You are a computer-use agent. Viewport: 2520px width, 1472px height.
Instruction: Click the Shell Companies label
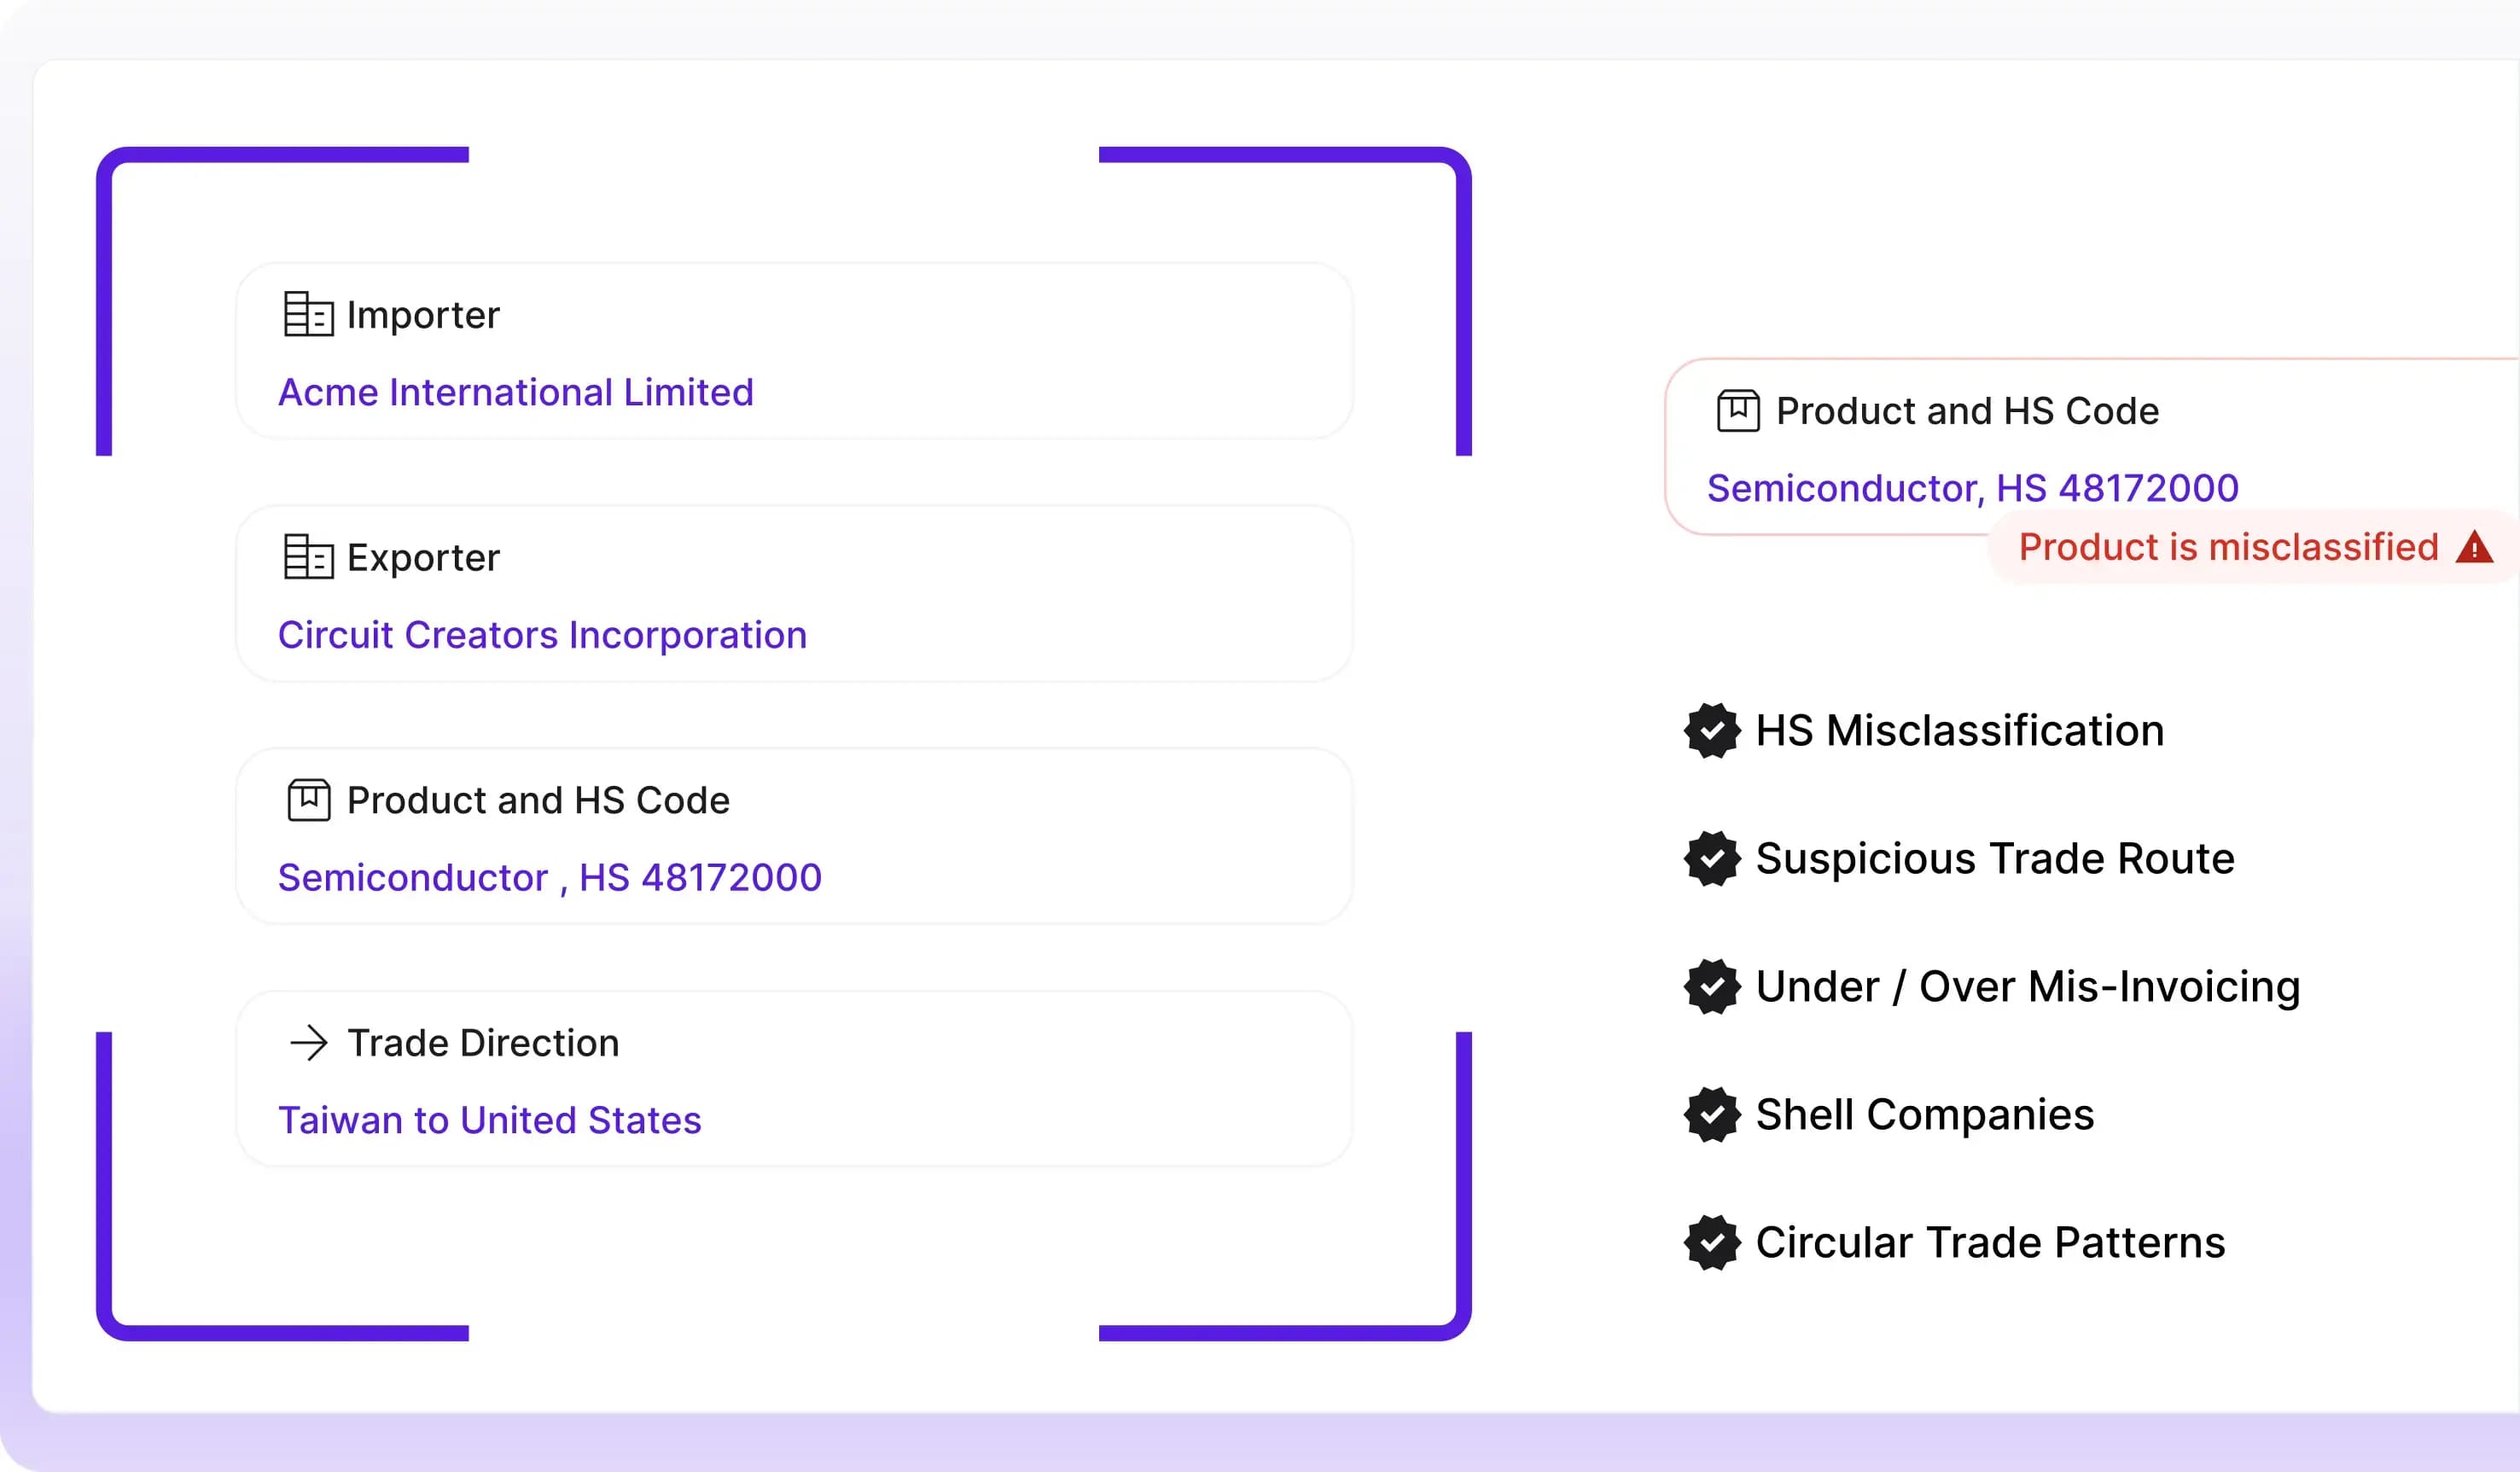(1924, 1115)
